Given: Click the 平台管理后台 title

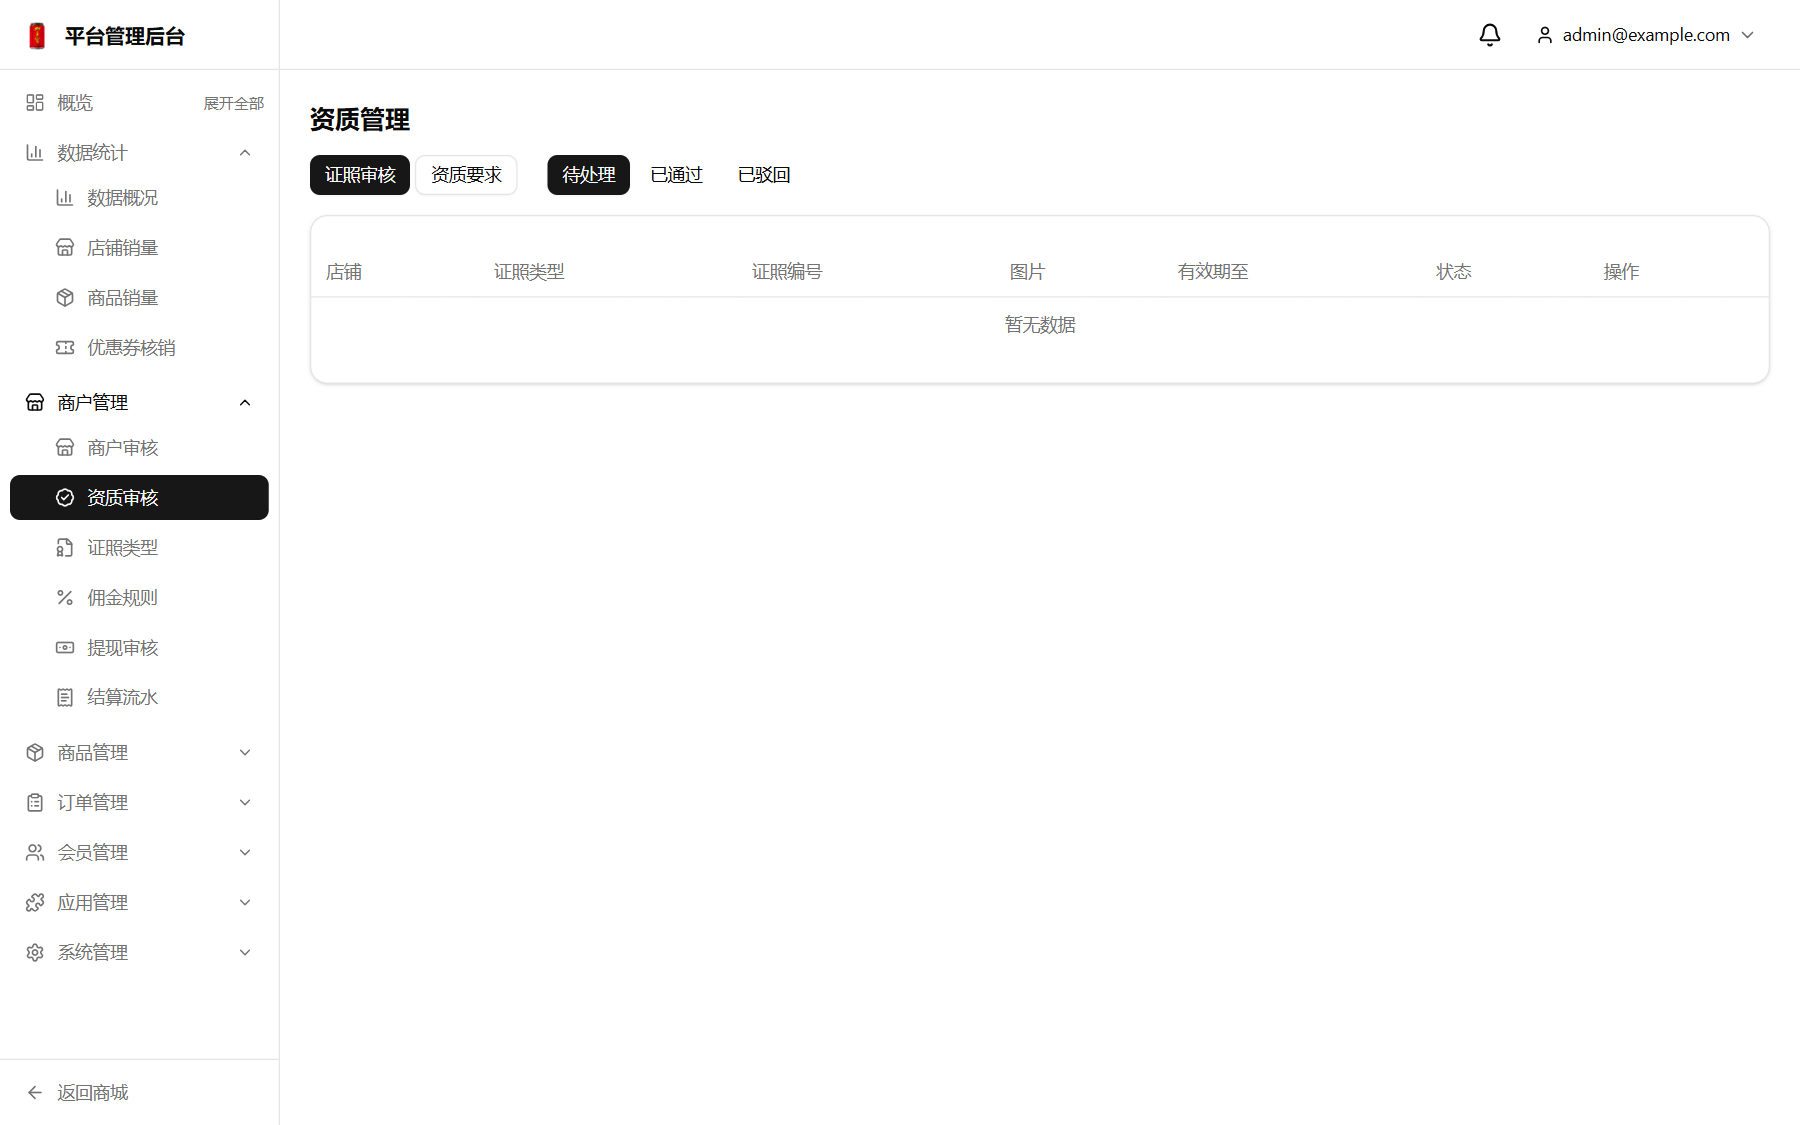Looking at the screenshot, I should pos(125,36).
